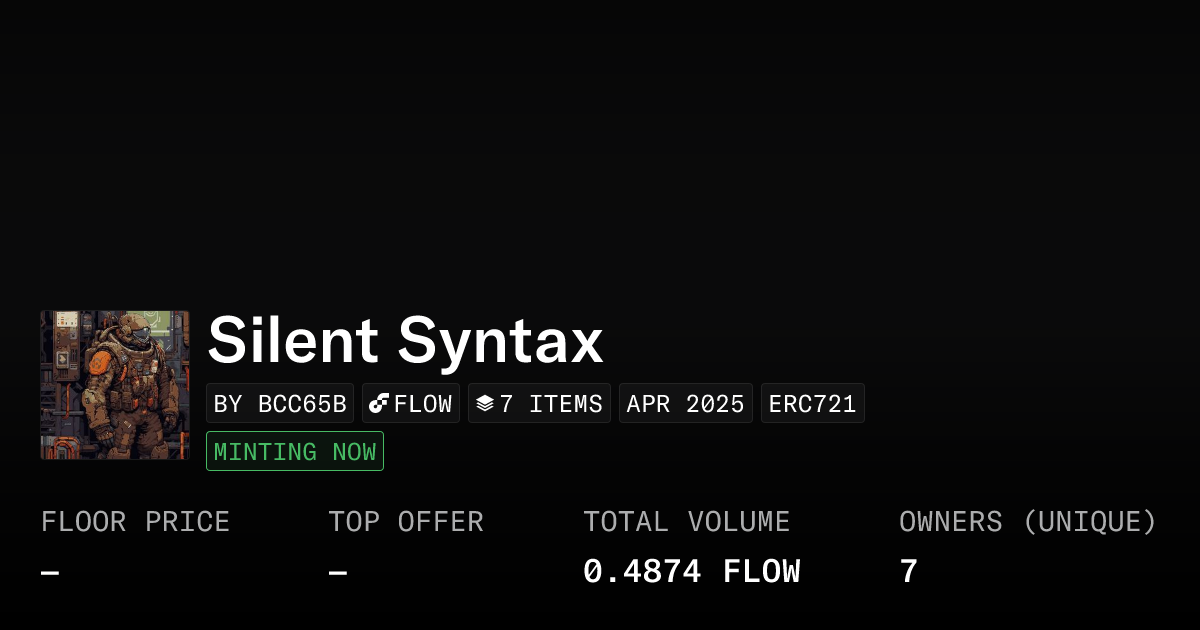Click the ERC721 token standard badge

point(813,404)
